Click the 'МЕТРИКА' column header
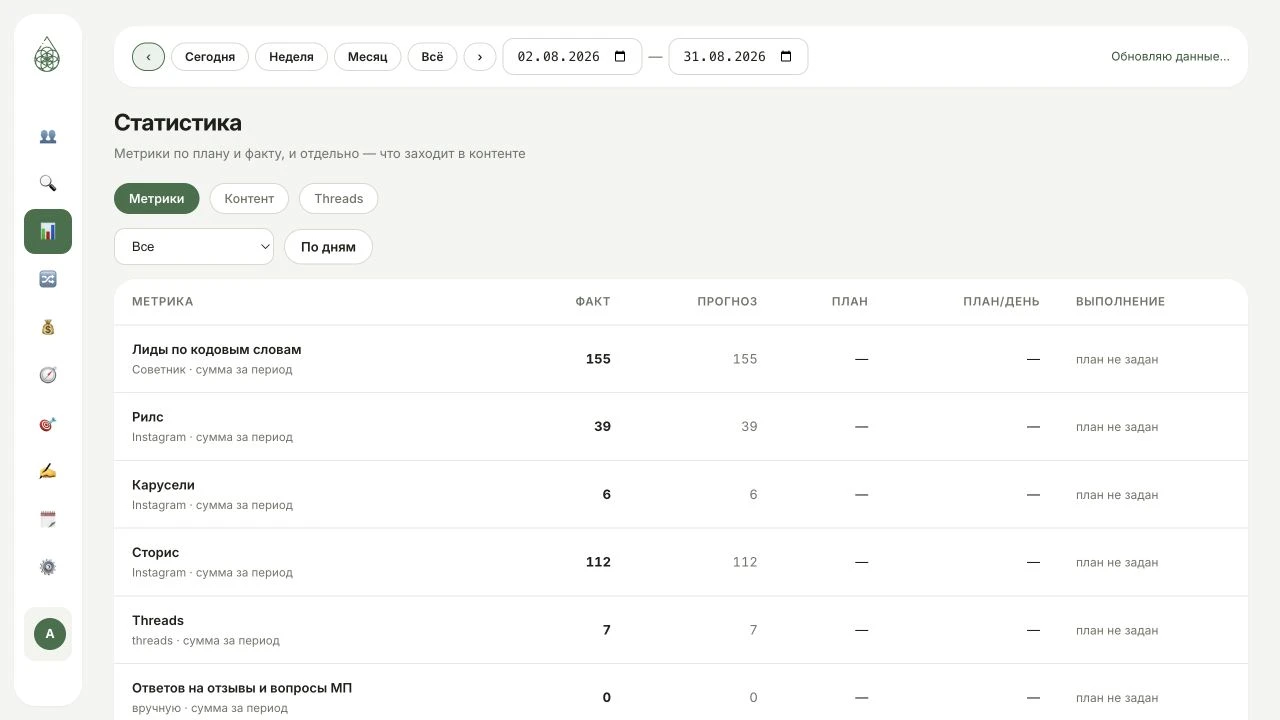Image resolution: width=1280 pixels, height=720 pixels. [162, 302]
